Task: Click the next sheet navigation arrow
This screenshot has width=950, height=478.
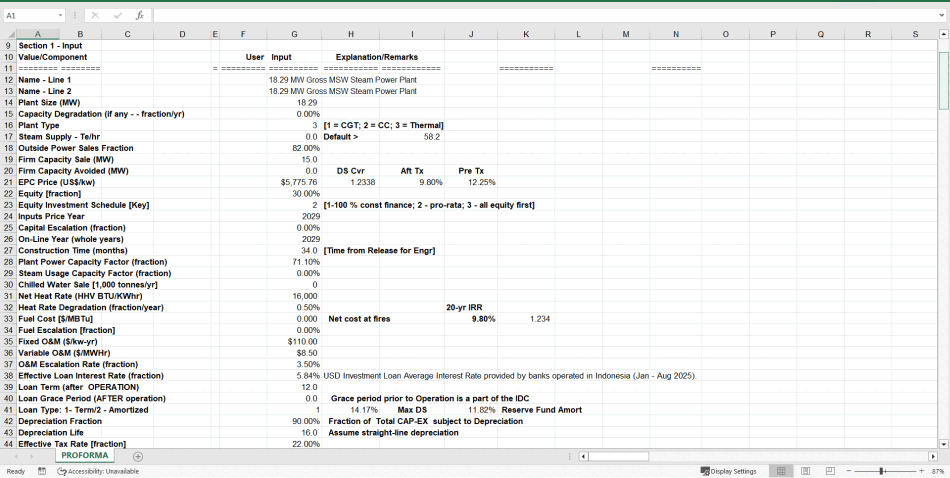Action: [30, 456]
